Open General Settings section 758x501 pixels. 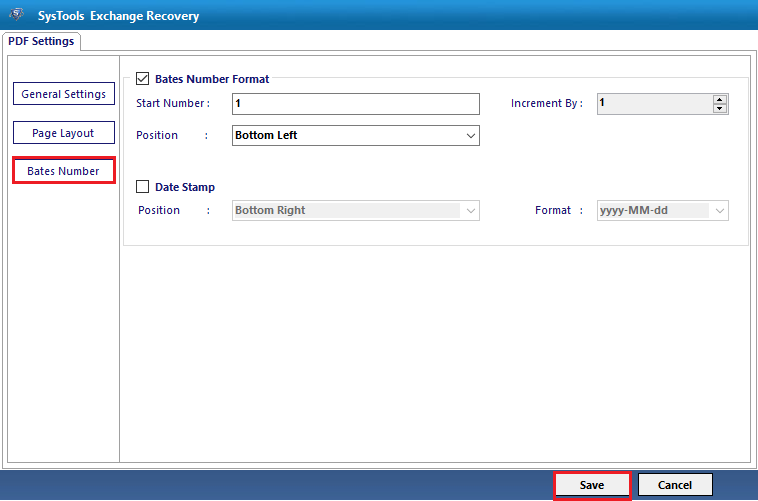(64, 94)
